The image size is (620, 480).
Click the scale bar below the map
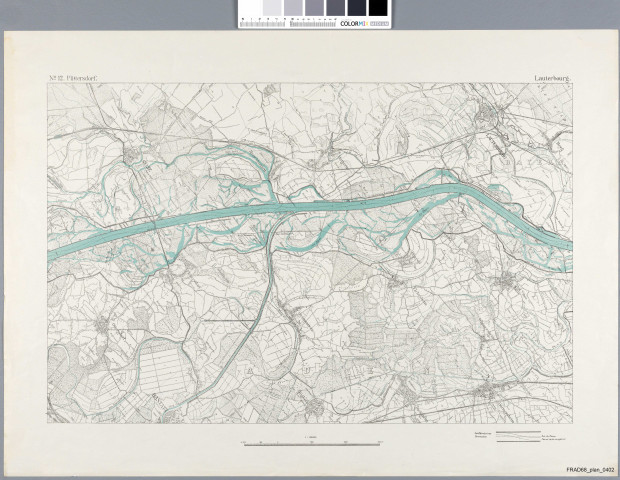point(313,440)
